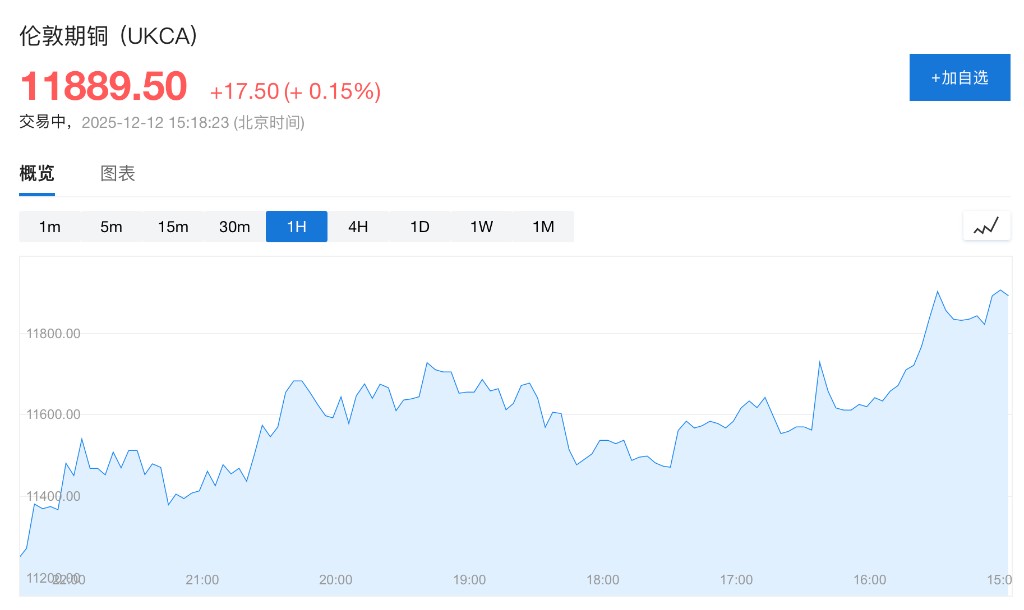
Task: Switch to the 图表 tab
Action: click(x=118, y=173)
